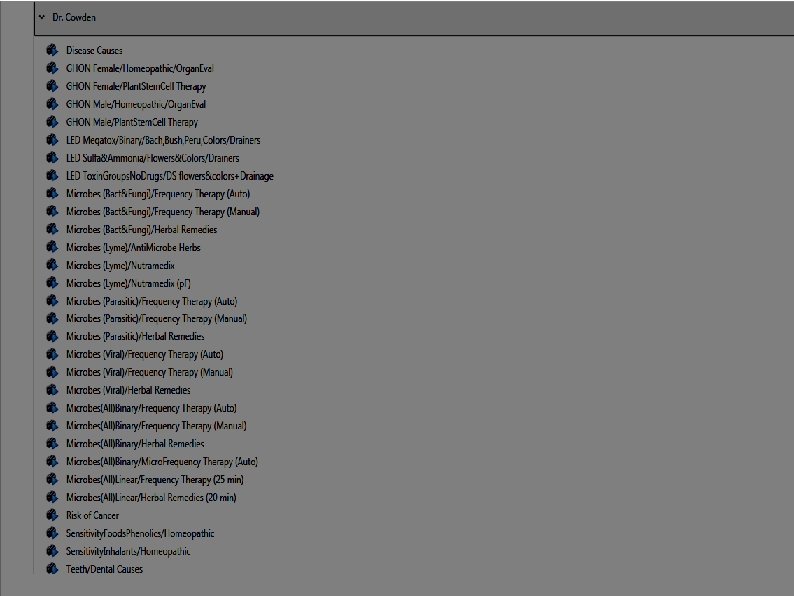The height and width of the screenshot is (596, 794).
Task: Select LED ToxinGroupsNoDrugs/DS flowers&colors+Drainage
Action: tap(170, 176)
